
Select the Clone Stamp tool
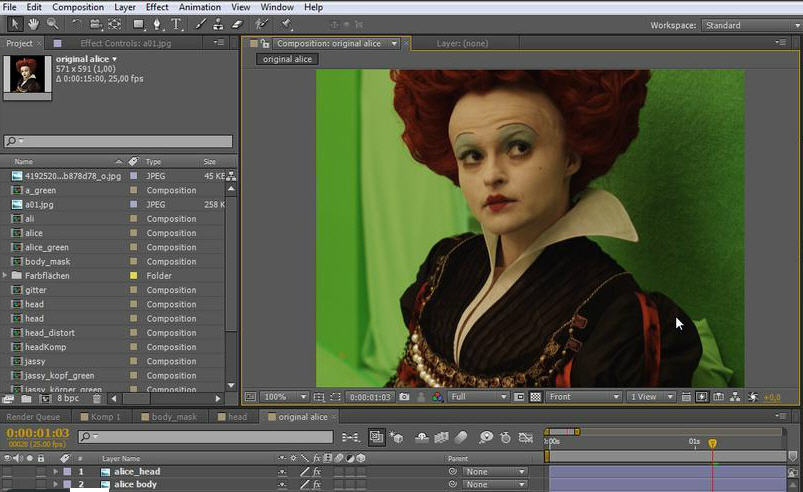(x=218, y=24)
